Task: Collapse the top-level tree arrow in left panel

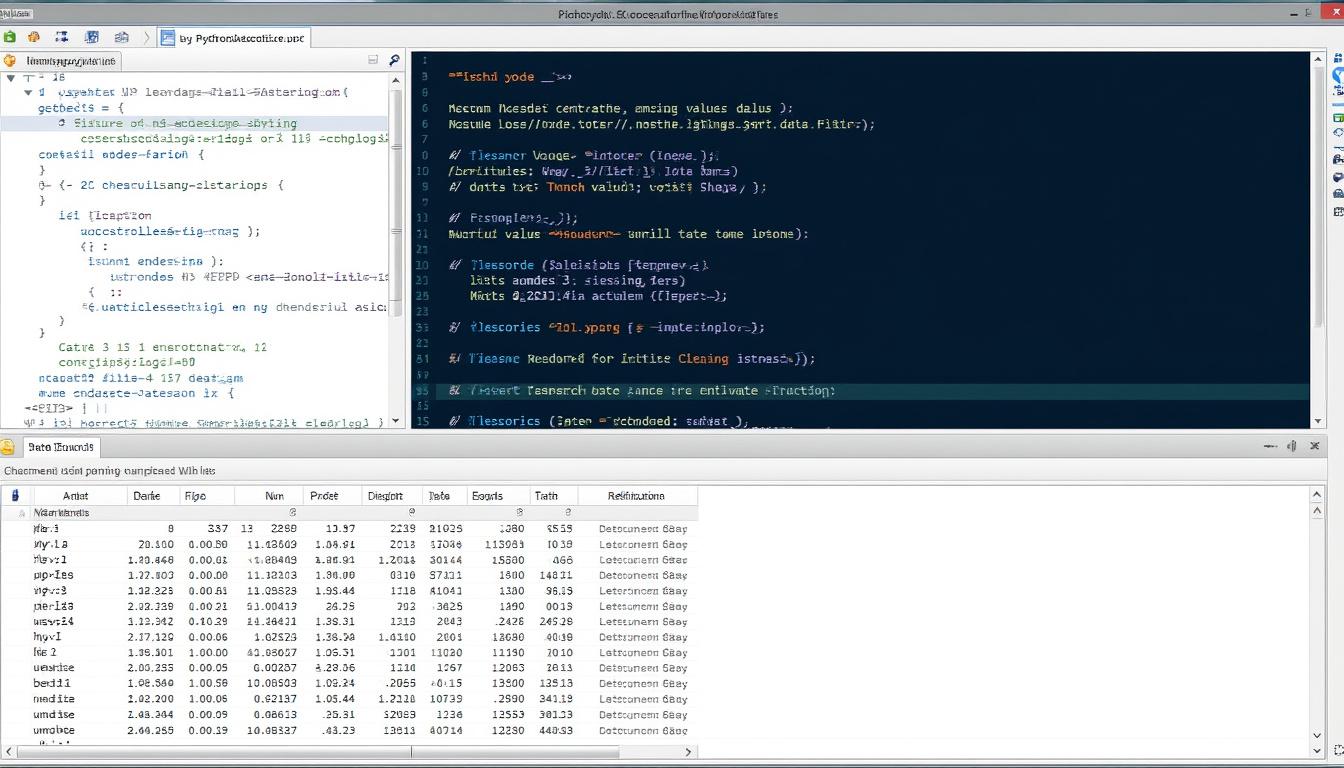Action: coord(11,77)
